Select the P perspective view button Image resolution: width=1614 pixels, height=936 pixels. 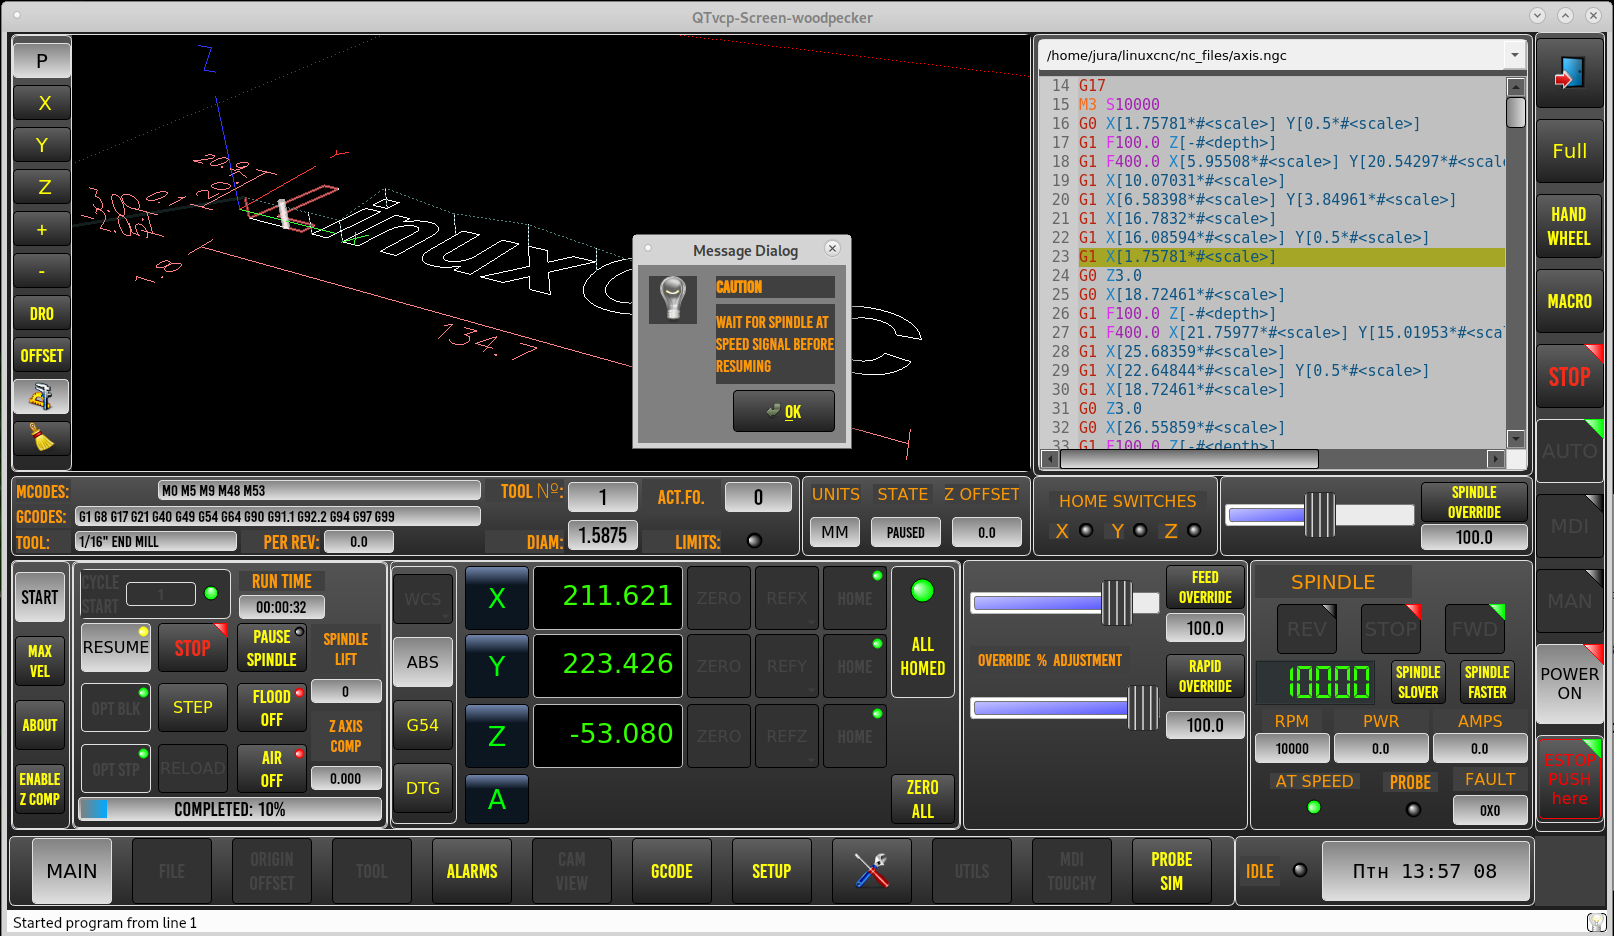coord(42,60)
